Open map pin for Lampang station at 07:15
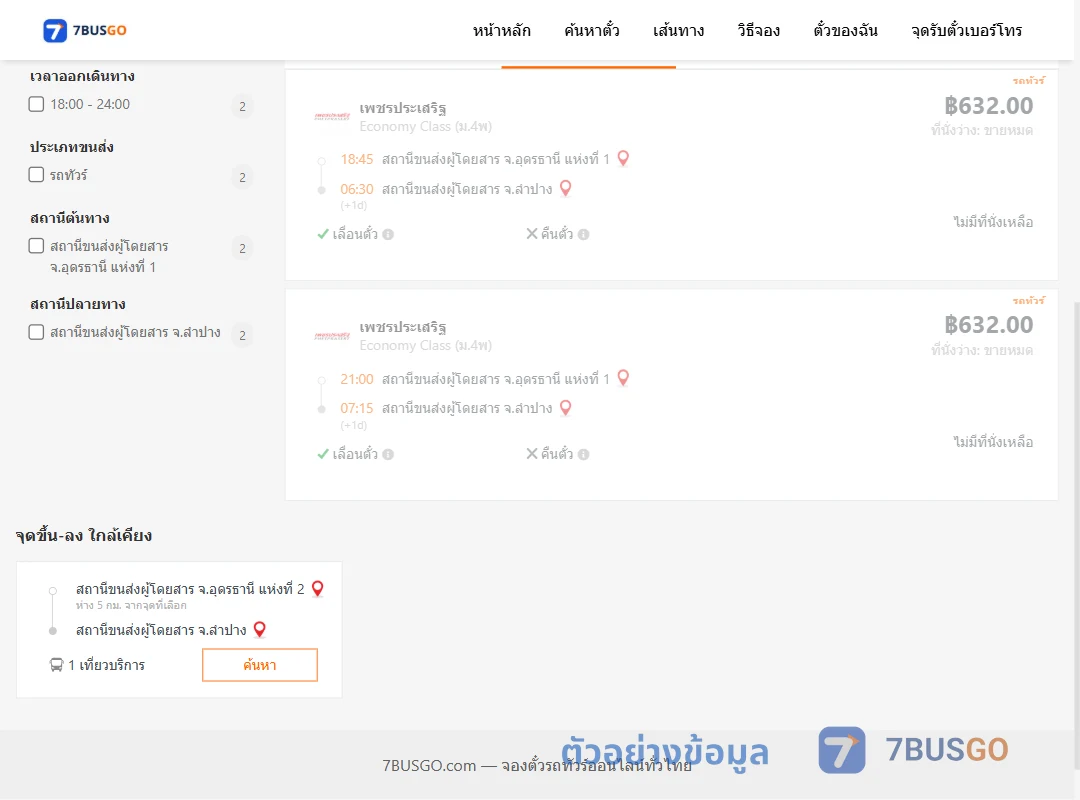Image resolution: width=1080 pixels, height=800 pixels. click(565, 408)
